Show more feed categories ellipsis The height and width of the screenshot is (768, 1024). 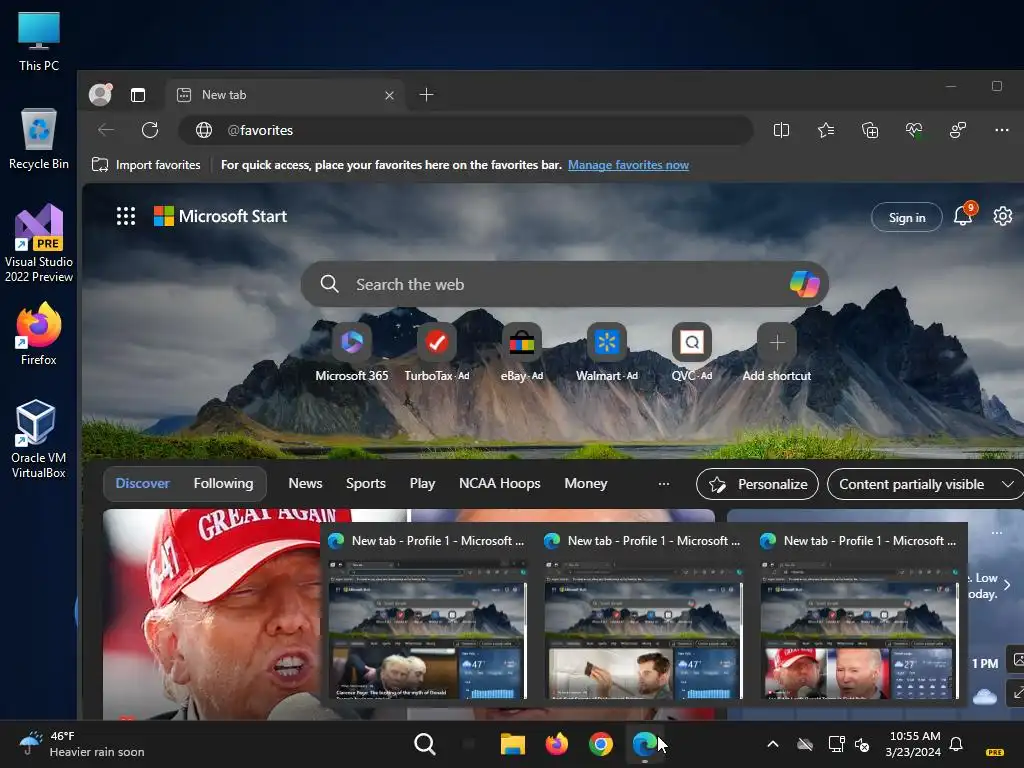point(664,484)
